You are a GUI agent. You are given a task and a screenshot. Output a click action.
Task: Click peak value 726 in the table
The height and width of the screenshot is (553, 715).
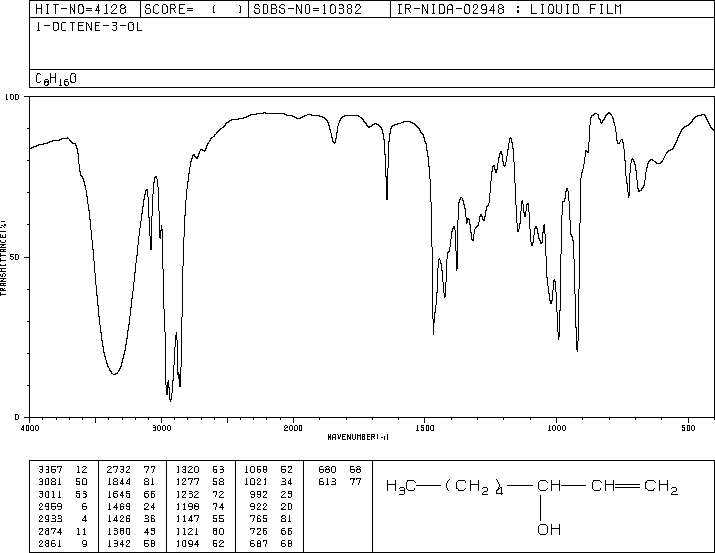259,532
